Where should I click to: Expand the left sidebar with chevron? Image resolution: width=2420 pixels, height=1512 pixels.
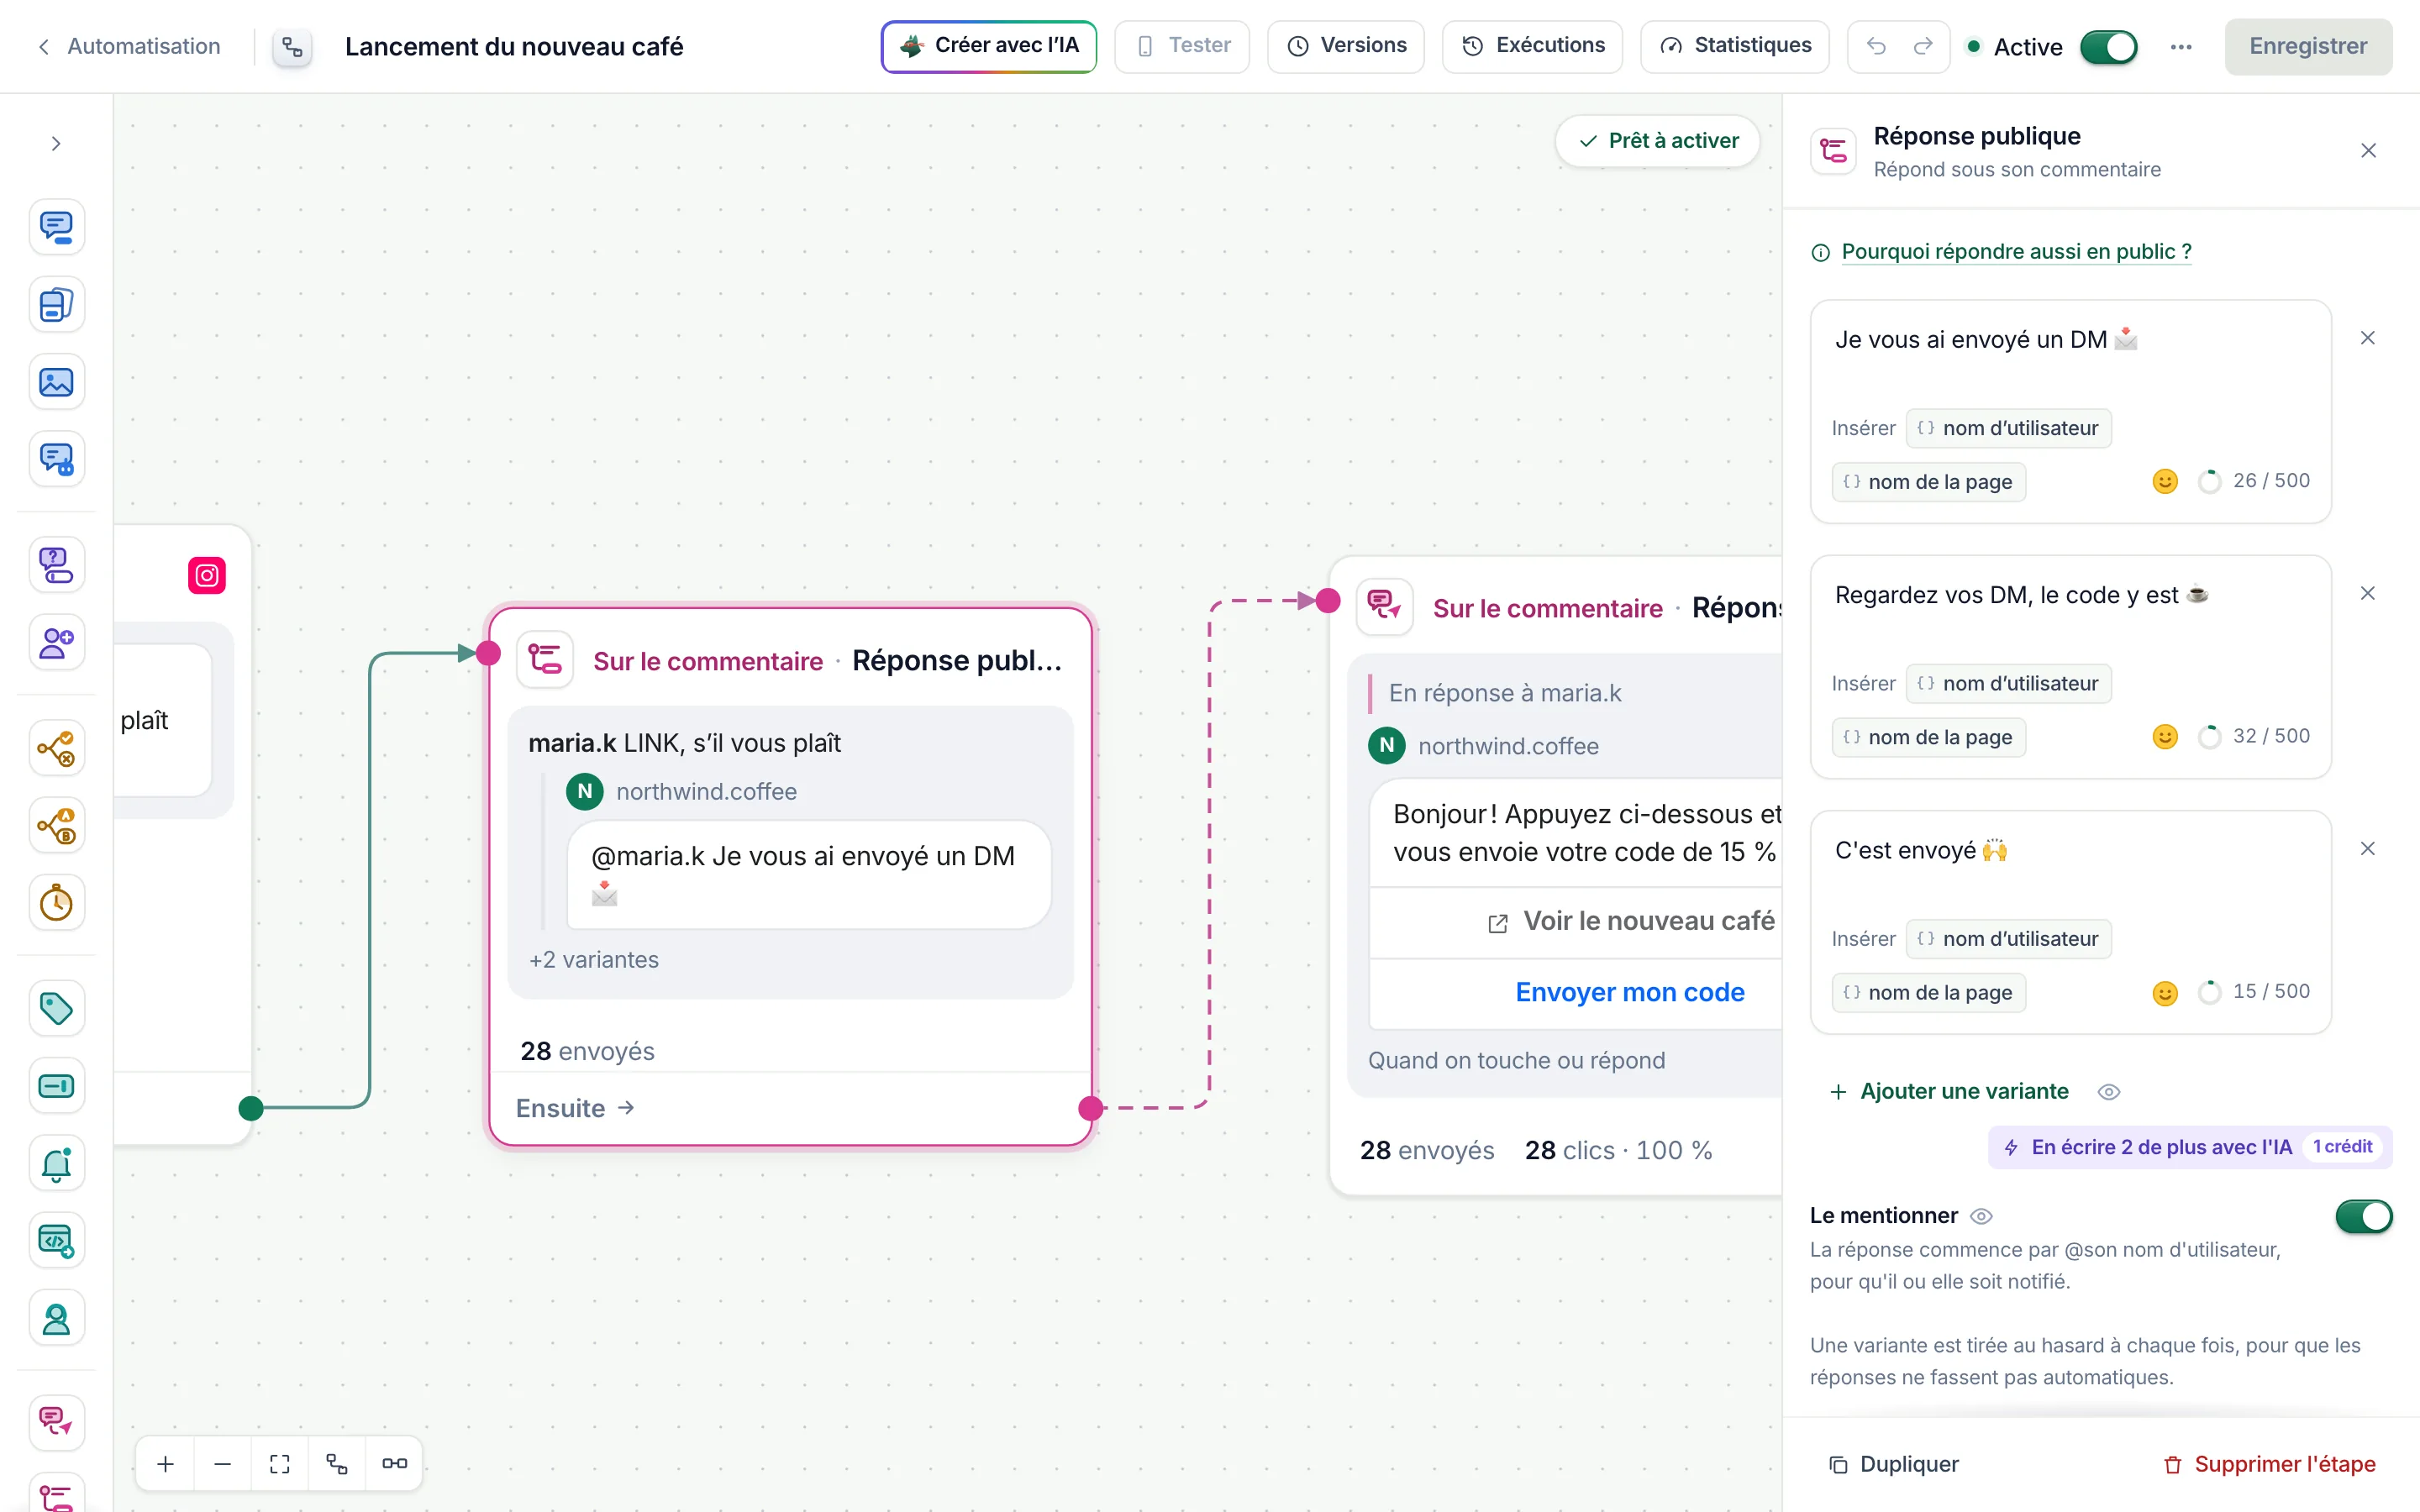(56, 143)
